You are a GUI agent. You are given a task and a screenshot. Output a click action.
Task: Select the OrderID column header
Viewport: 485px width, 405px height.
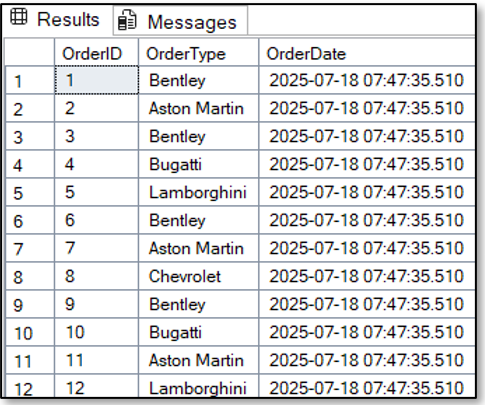pos(96,52)
